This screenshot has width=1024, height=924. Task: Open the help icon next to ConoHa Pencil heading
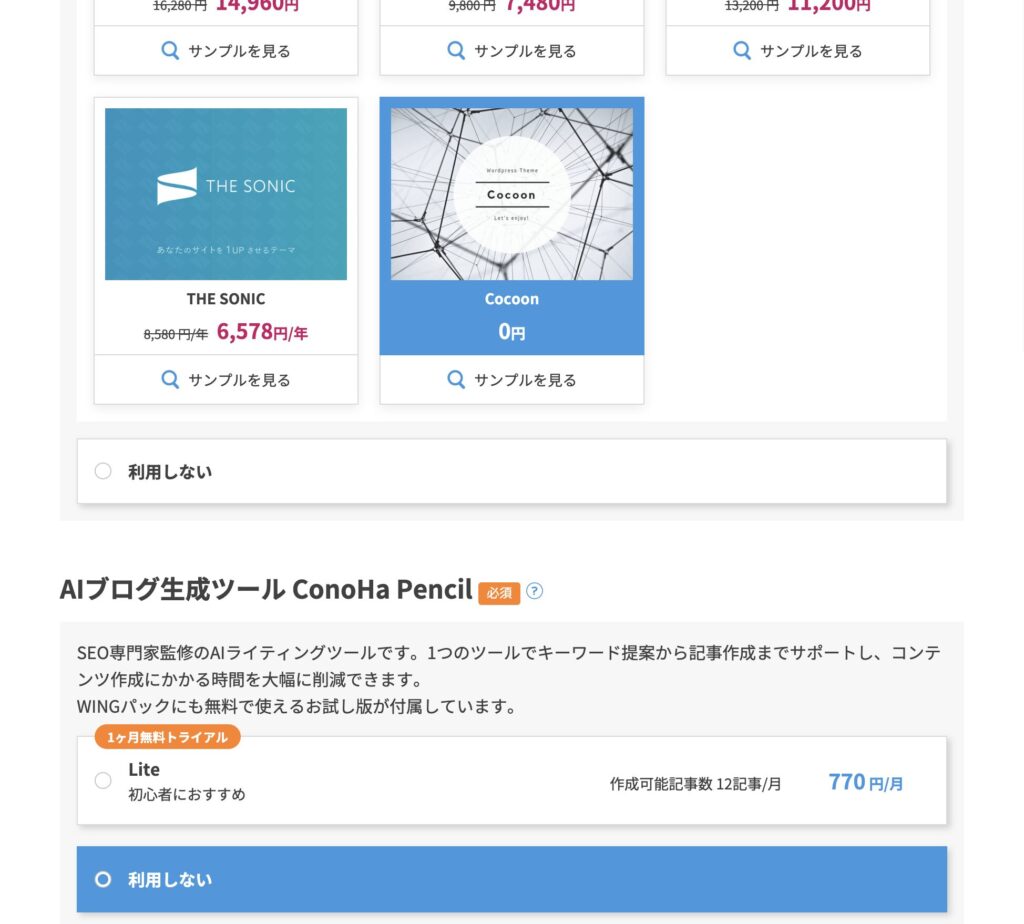[x=534, y=591]
